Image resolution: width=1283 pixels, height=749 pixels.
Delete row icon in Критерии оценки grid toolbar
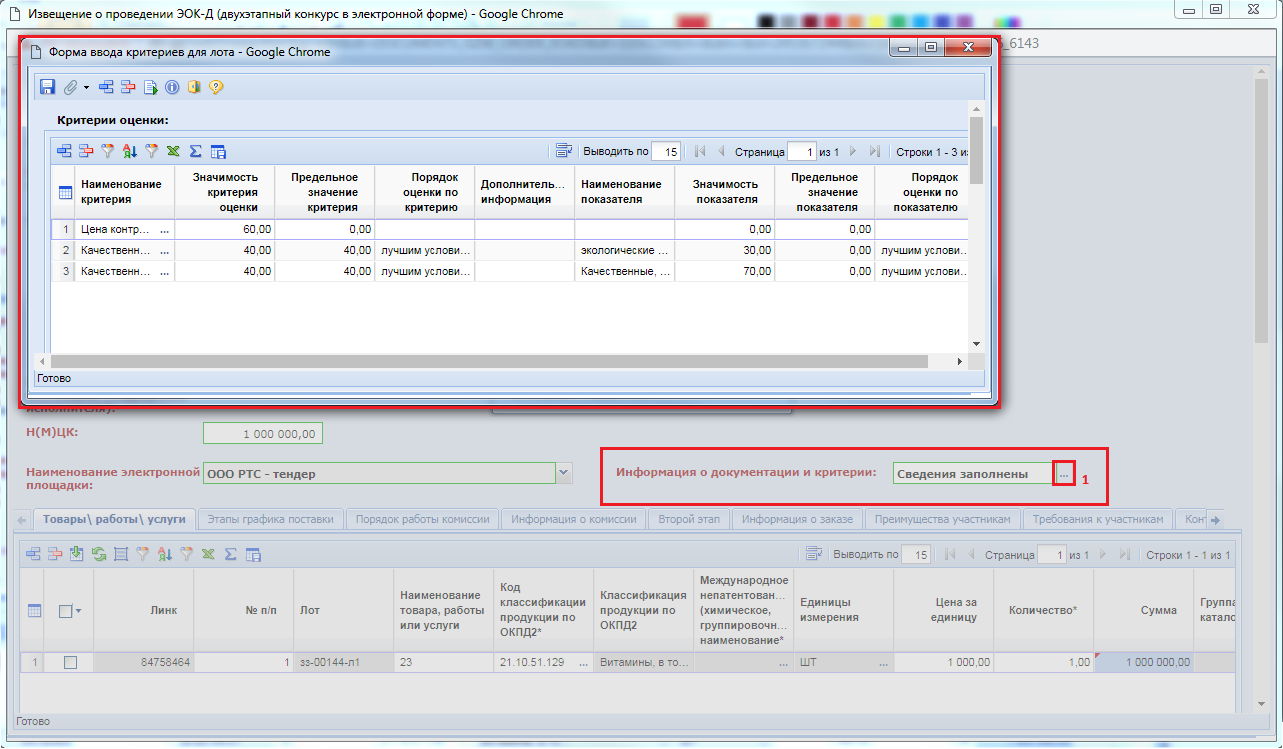coord(86,151)
